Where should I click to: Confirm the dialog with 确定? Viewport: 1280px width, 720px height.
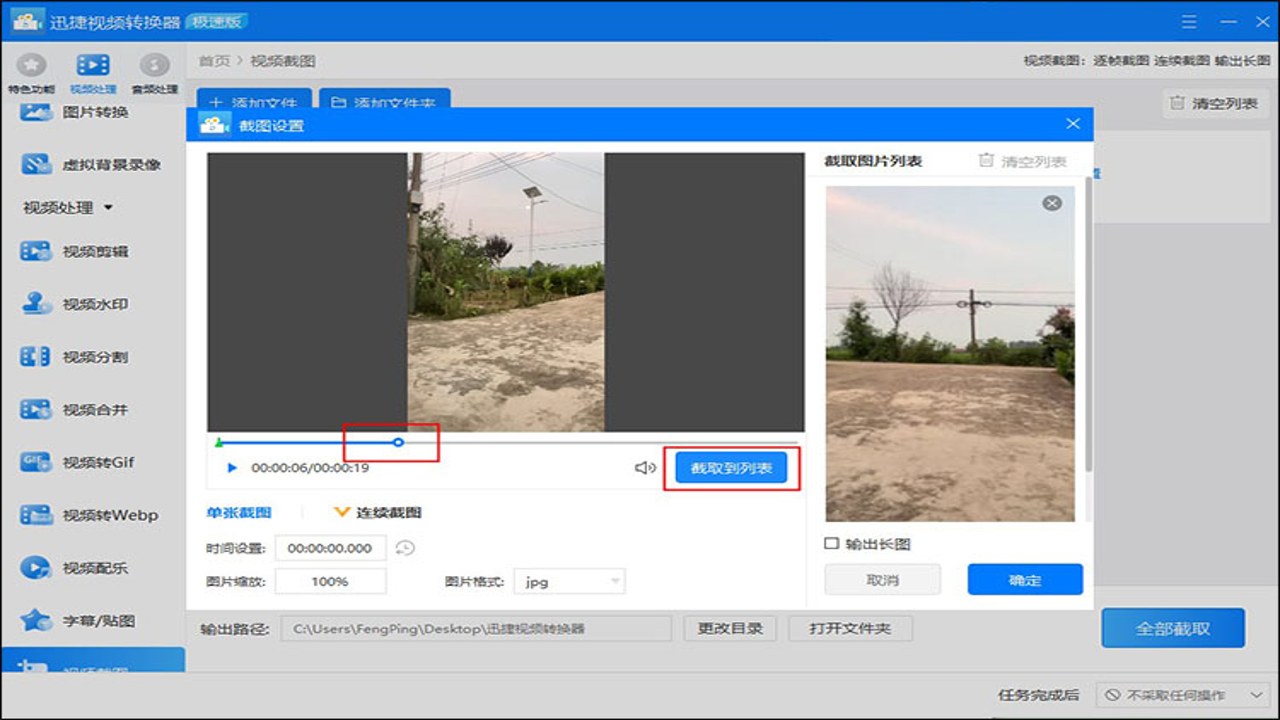click(x=1025, y=580)
